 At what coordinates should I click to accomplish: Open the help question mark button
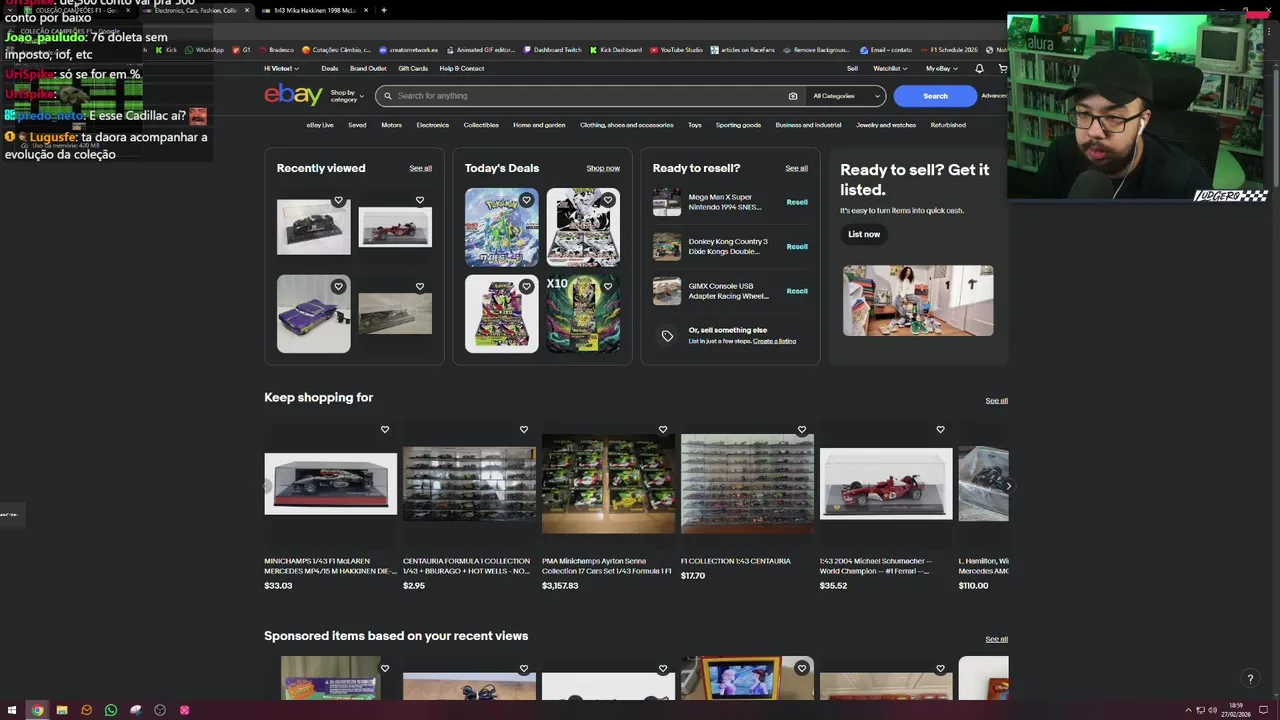1250,679
